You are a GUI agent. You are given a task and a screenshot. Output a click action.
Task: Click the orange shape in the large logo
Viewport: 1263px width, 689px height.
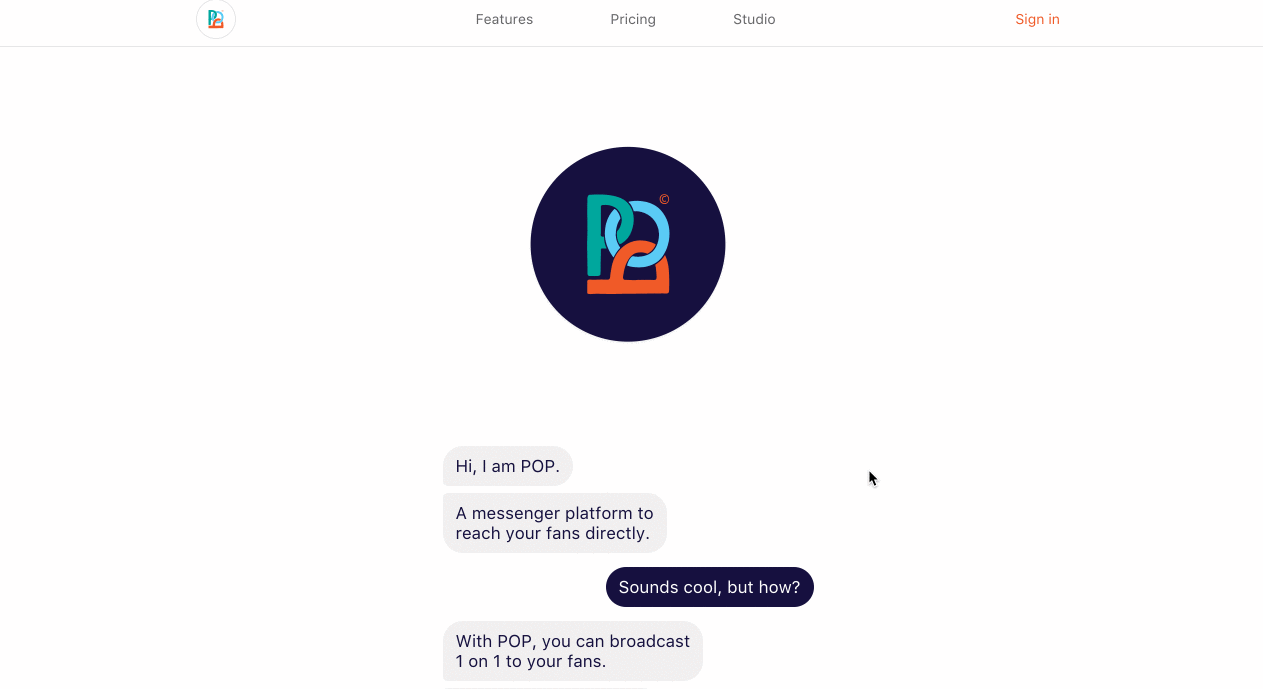tap(628, 283)
